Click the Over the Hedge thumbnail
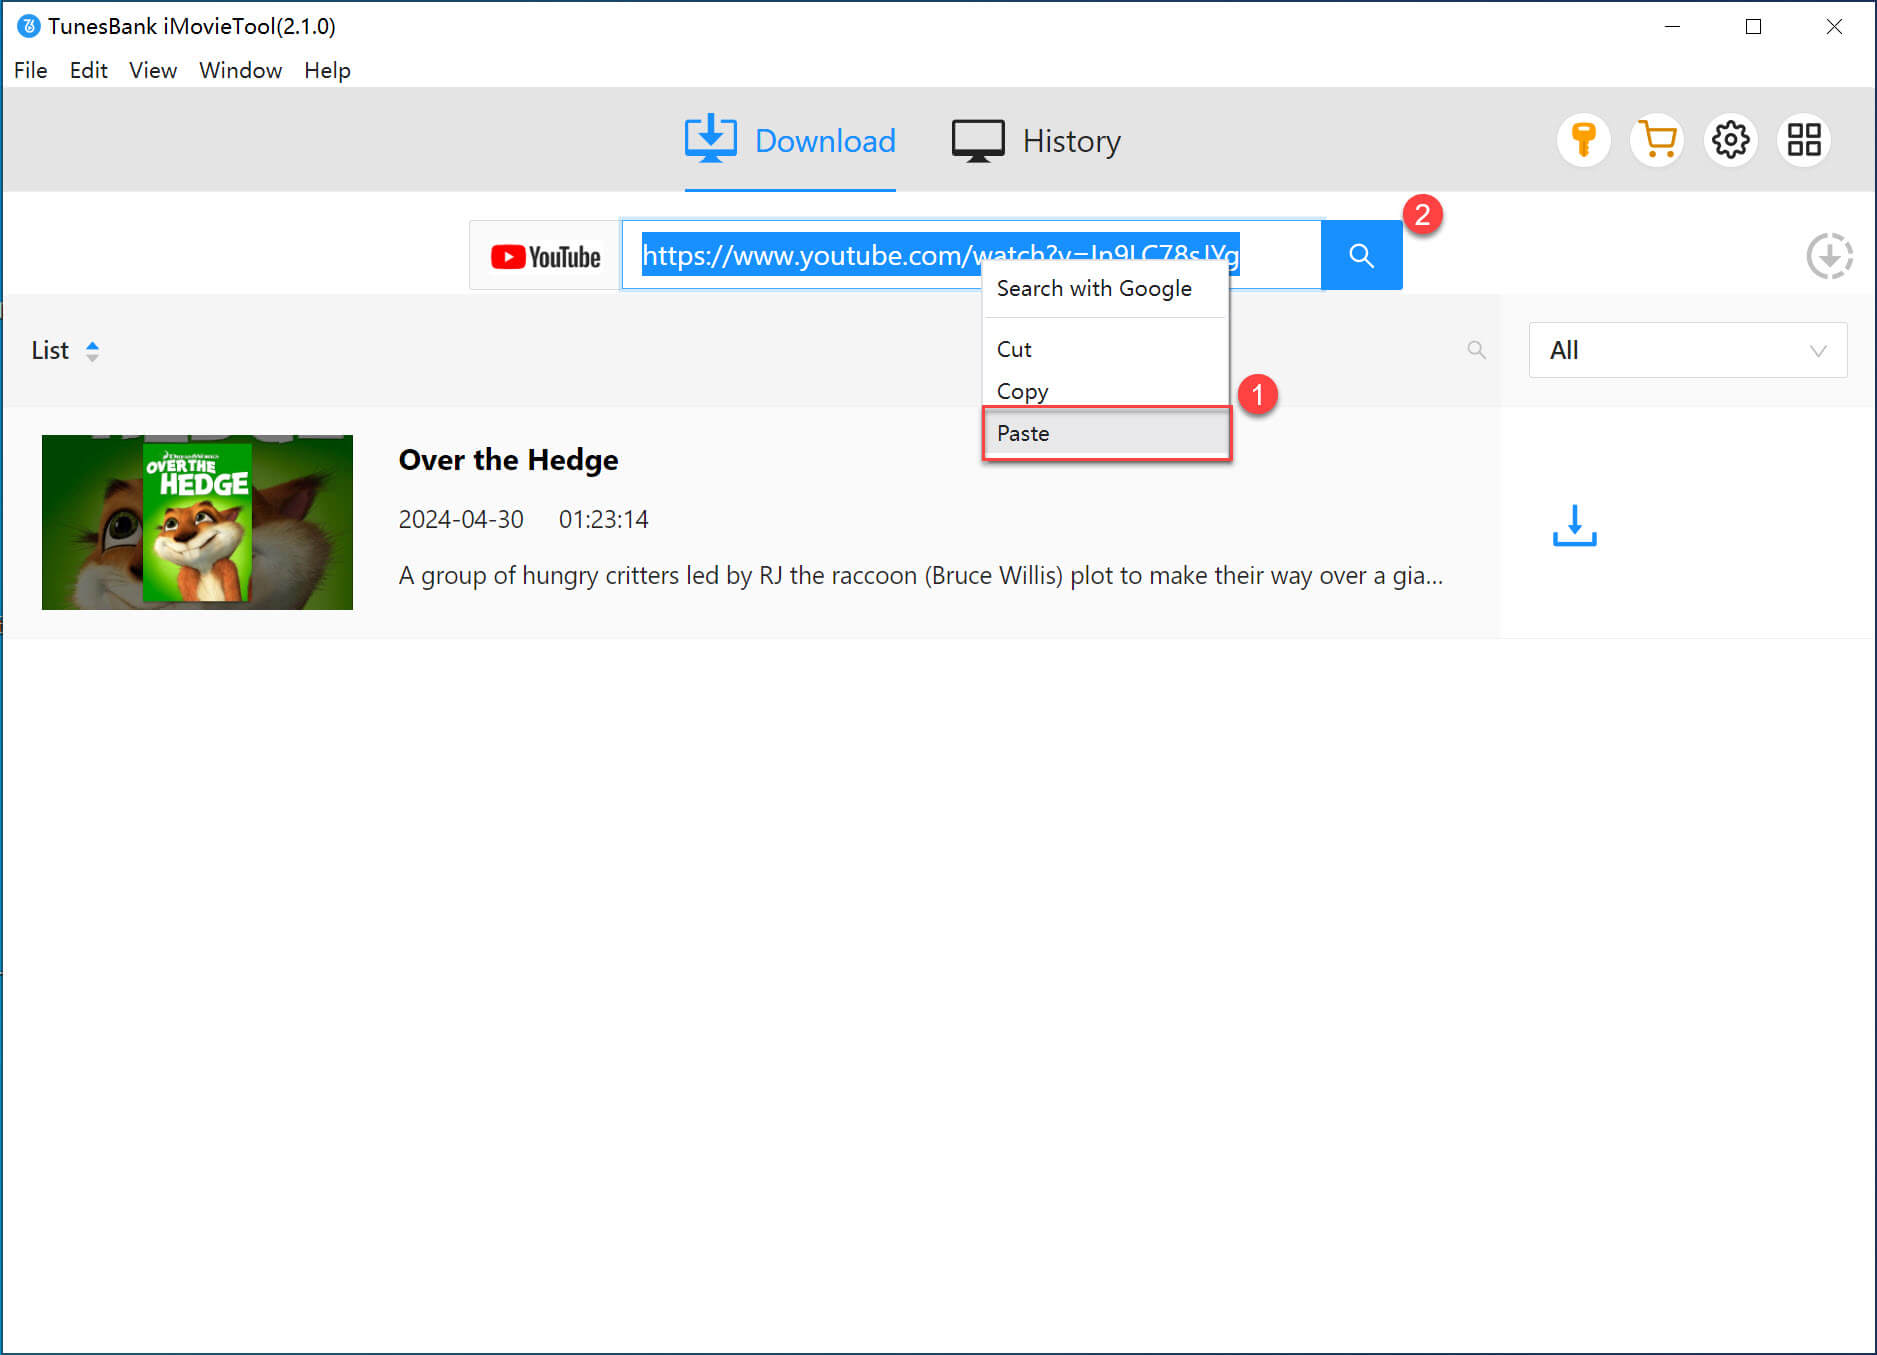1877x1355 pixels. [197, 522]
